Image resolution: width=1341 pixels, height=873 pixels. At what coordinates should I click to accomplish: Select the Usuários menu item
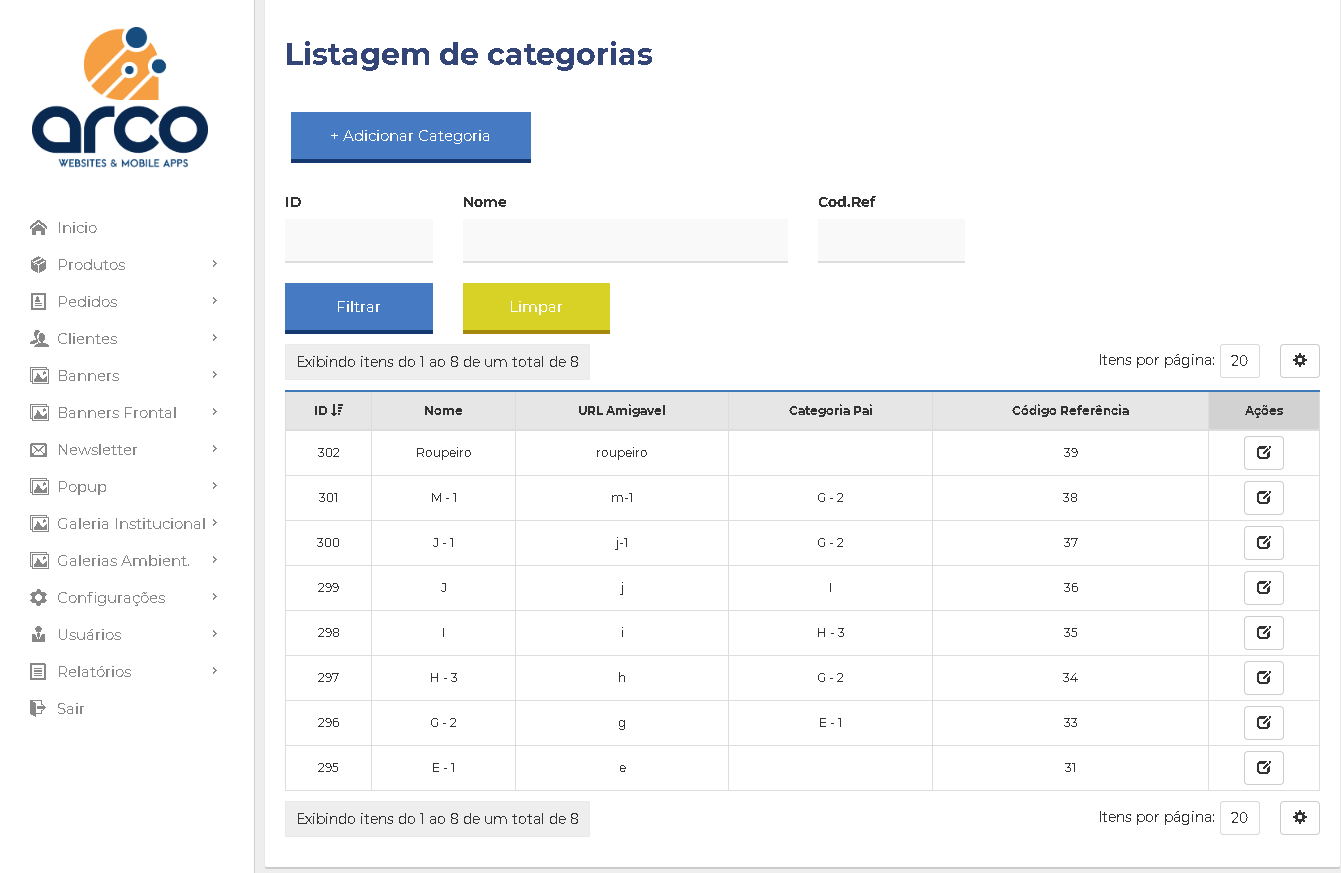(89, 635)
